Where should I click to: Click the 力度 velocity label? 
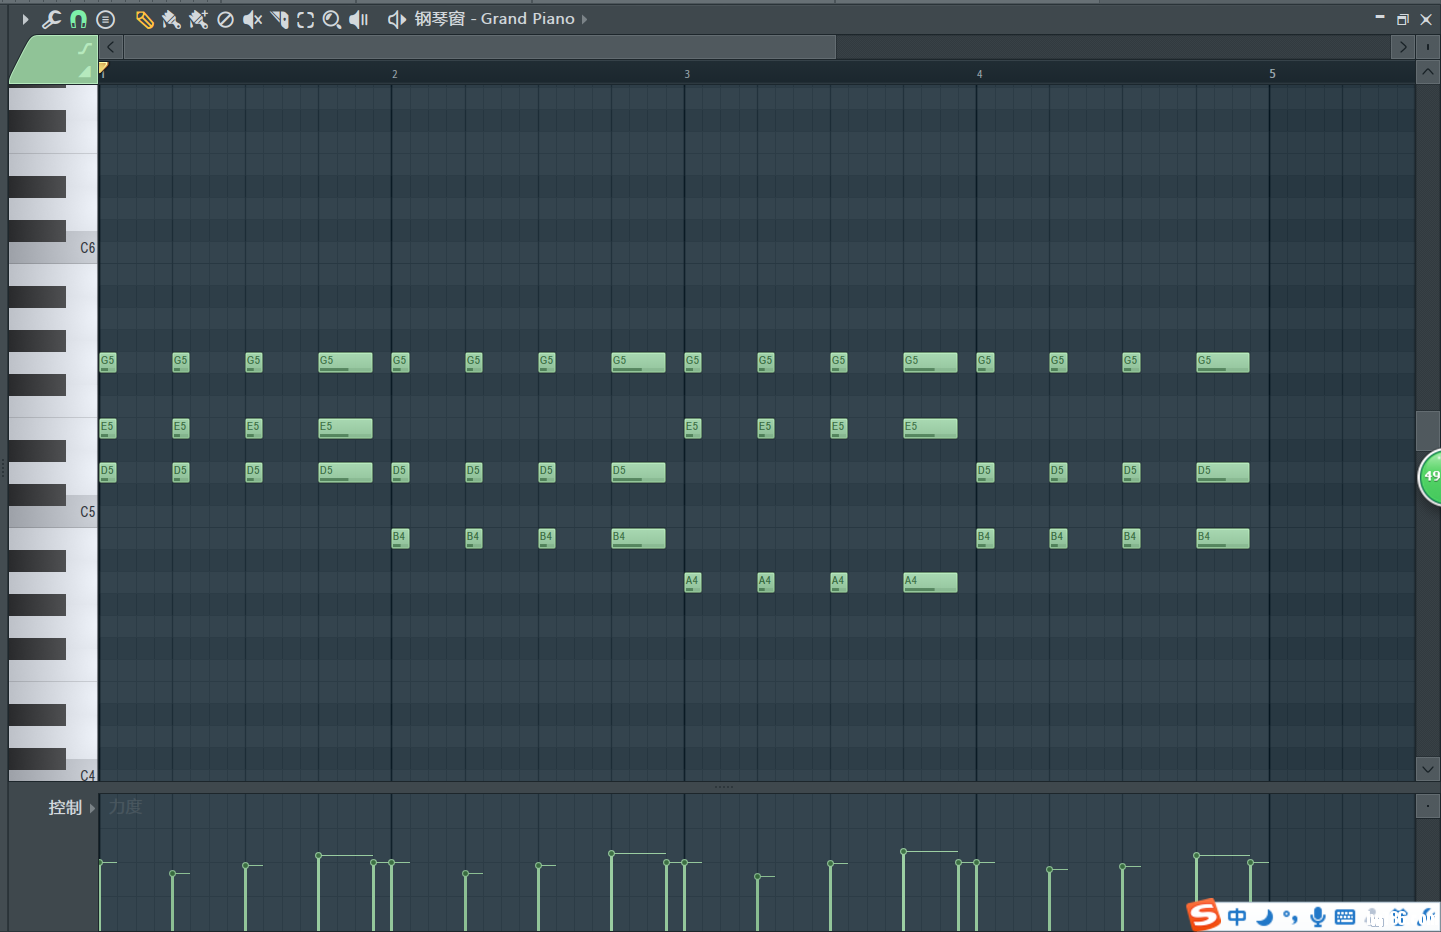coord(126,807)
